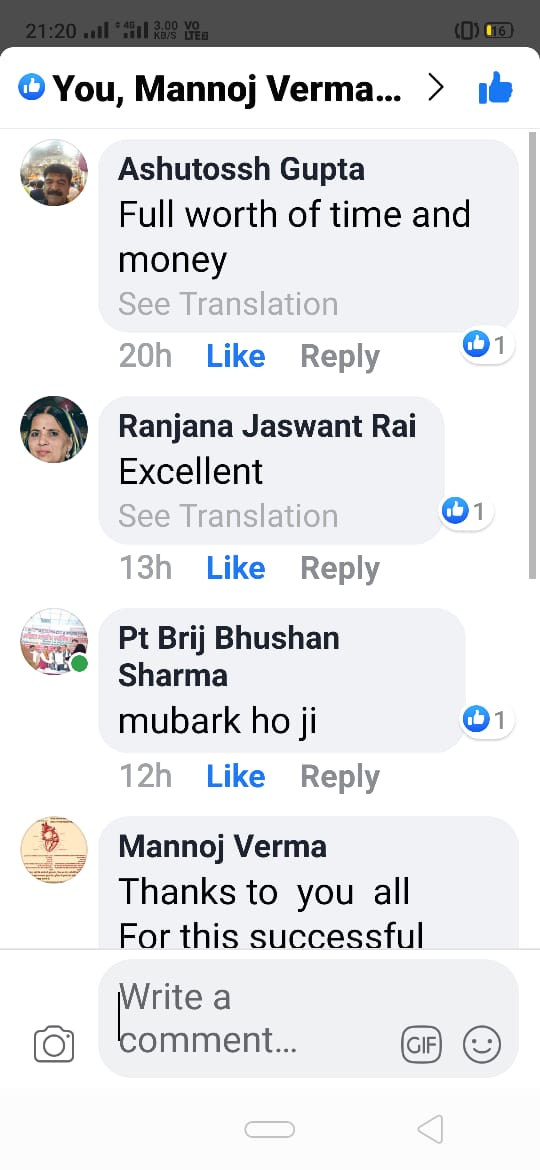Like Pt Brij Bhushan Sharma's comment
This screenshot has height=1170, width=540.
[x=236, y=777]
